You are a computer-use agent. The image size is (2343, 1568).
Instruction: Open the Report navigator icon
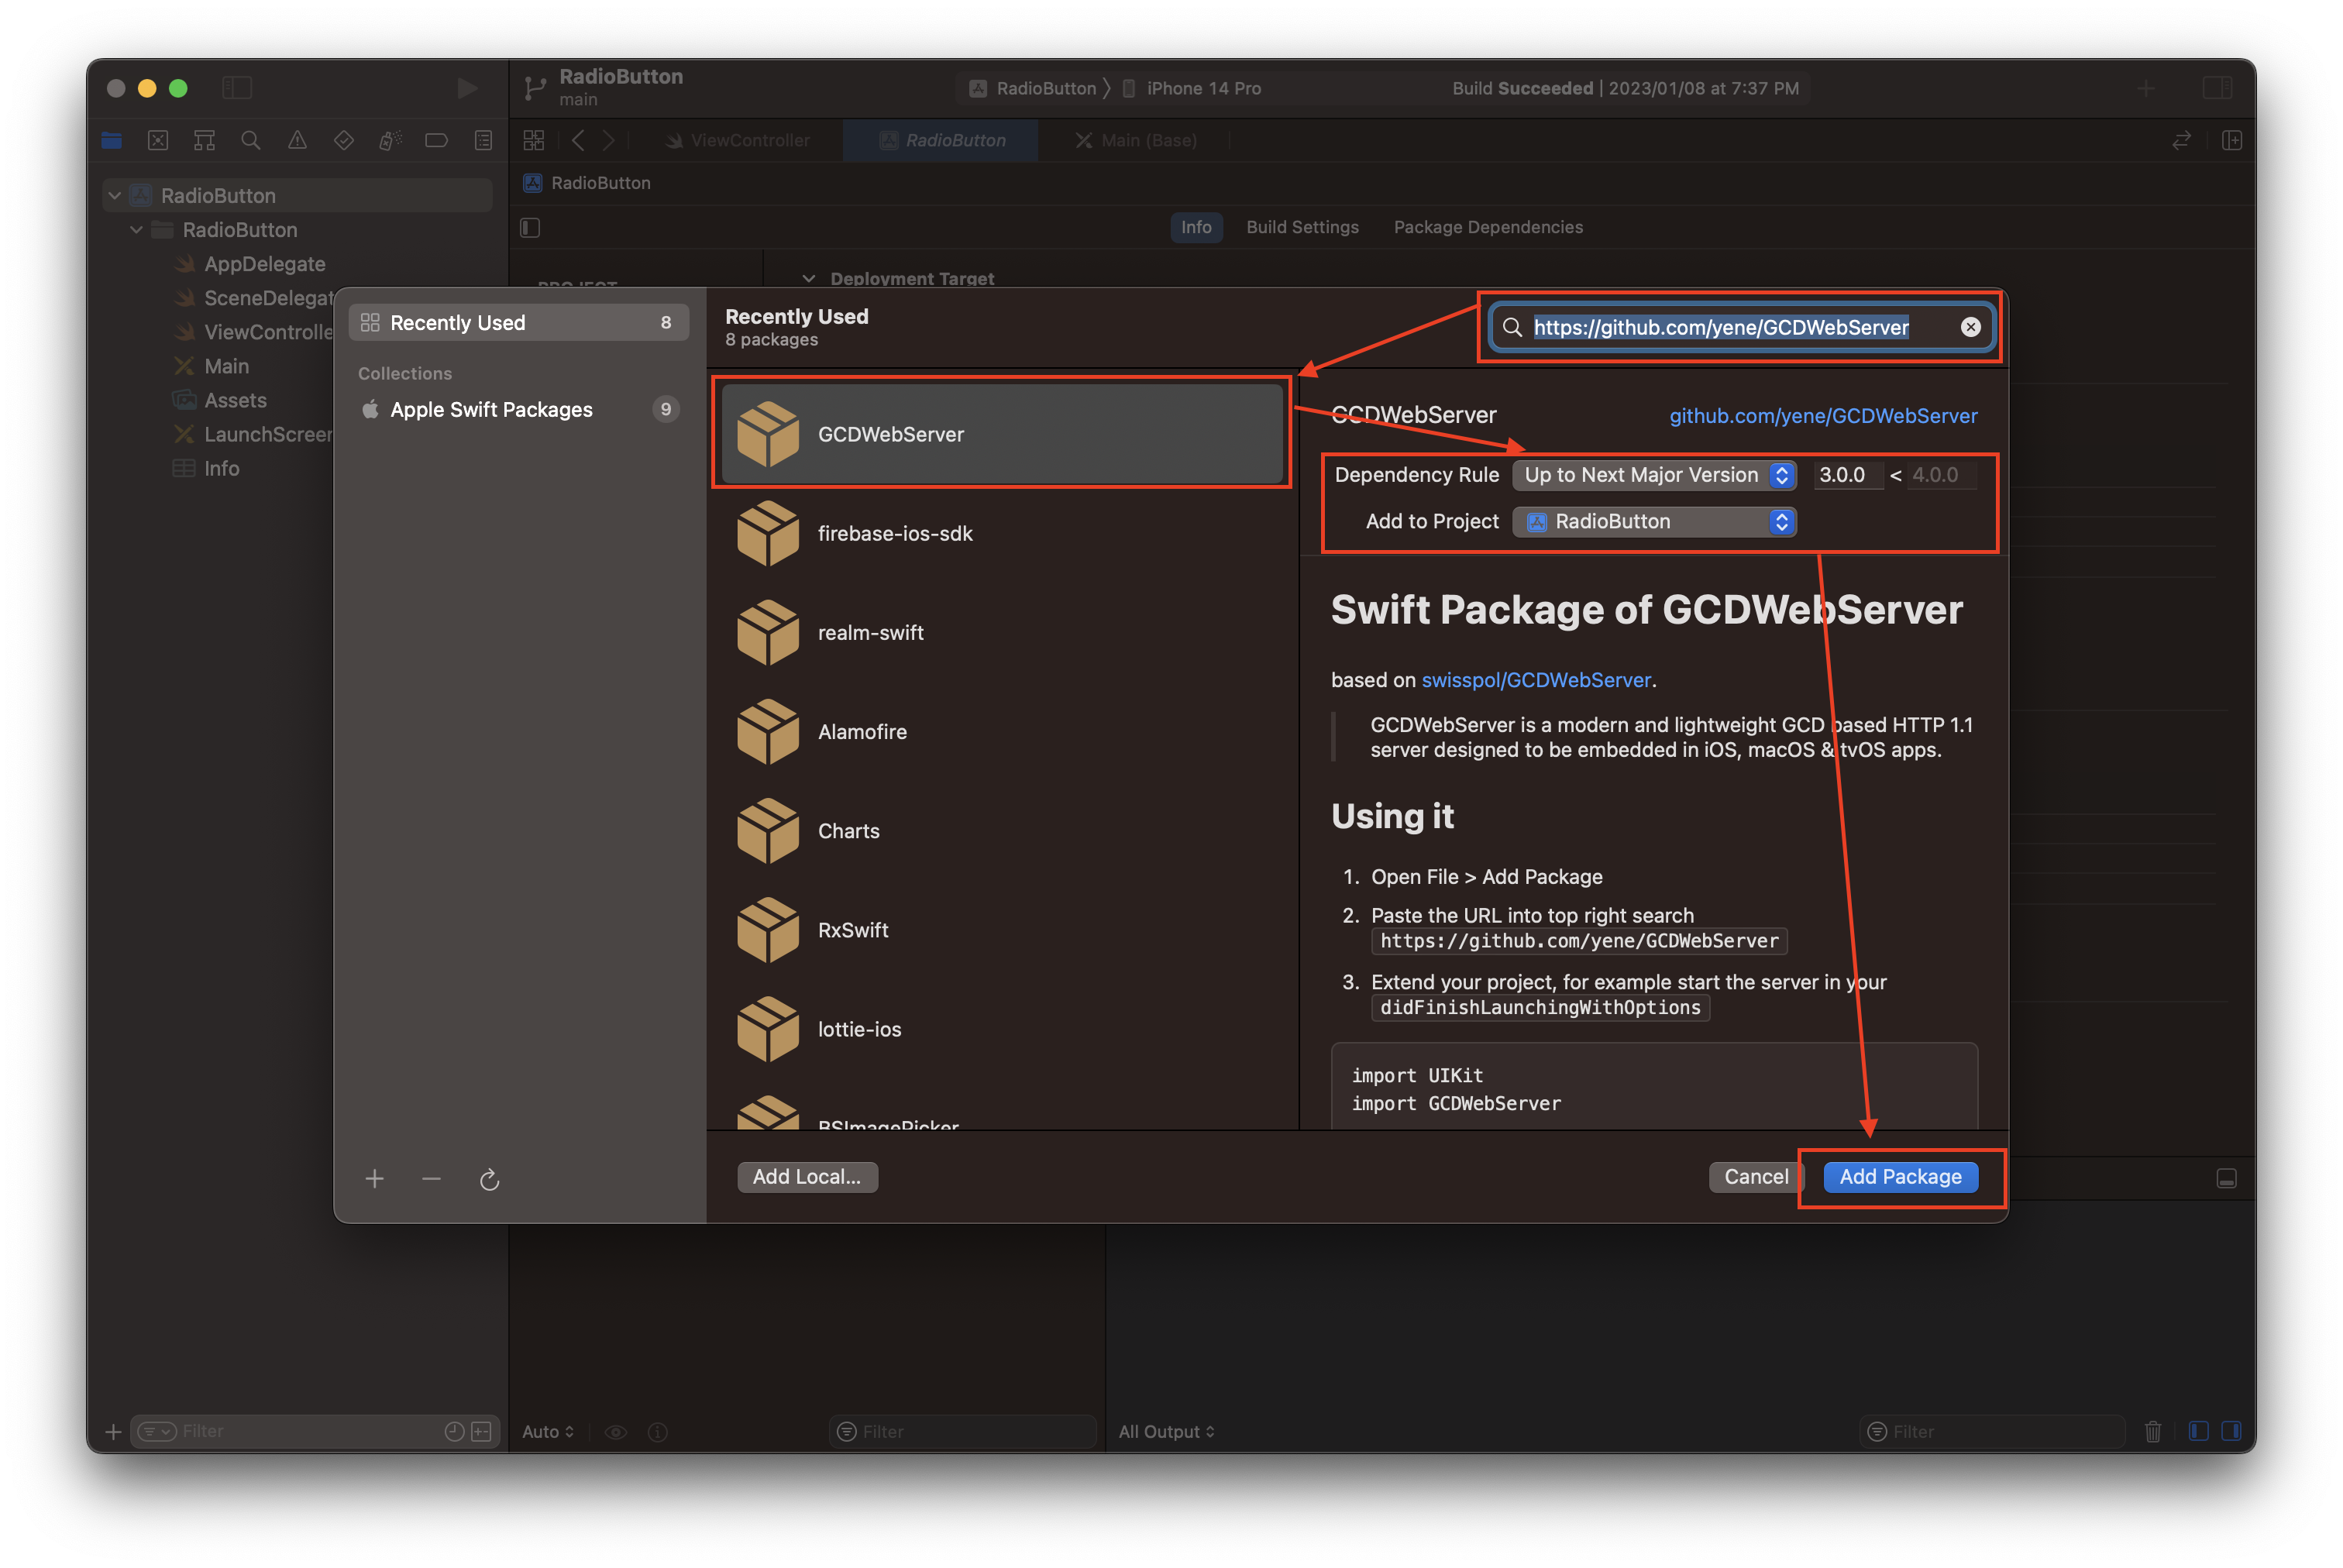click(x=484, y=140)
